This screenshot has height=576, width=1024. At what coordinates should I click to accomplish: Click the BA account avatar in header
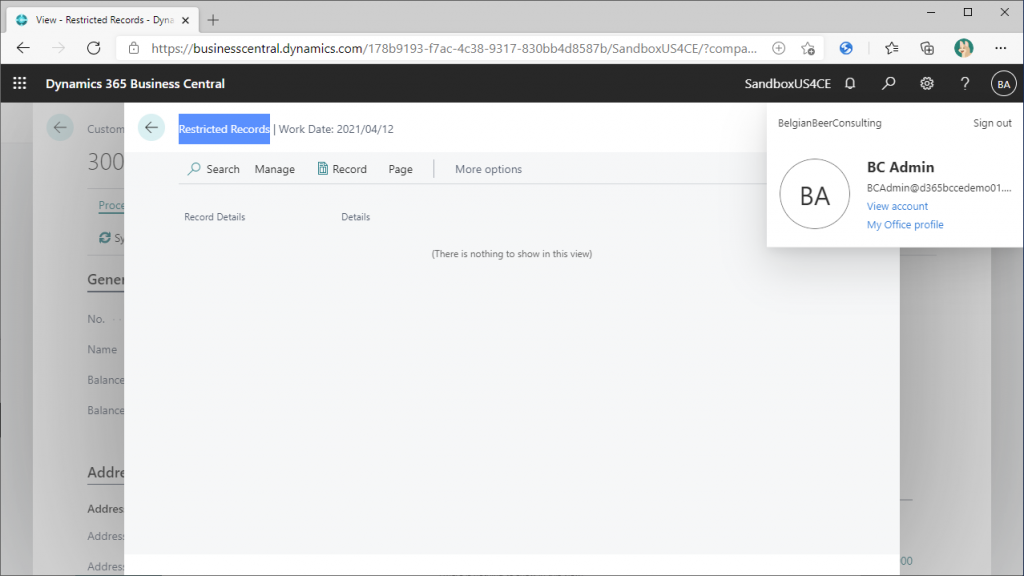coord(1003,84)
